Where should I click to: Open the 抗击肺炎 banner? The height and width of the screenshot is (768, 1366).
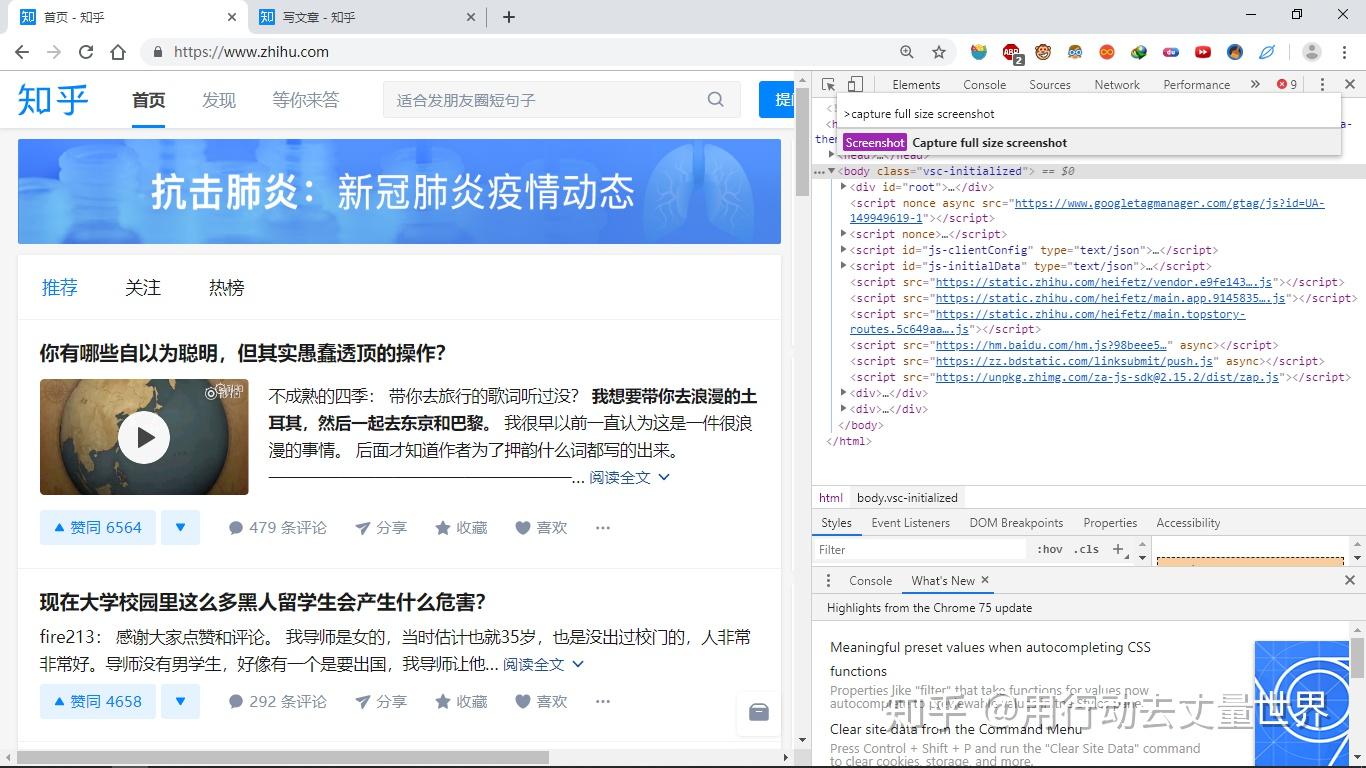click(399, 191)
